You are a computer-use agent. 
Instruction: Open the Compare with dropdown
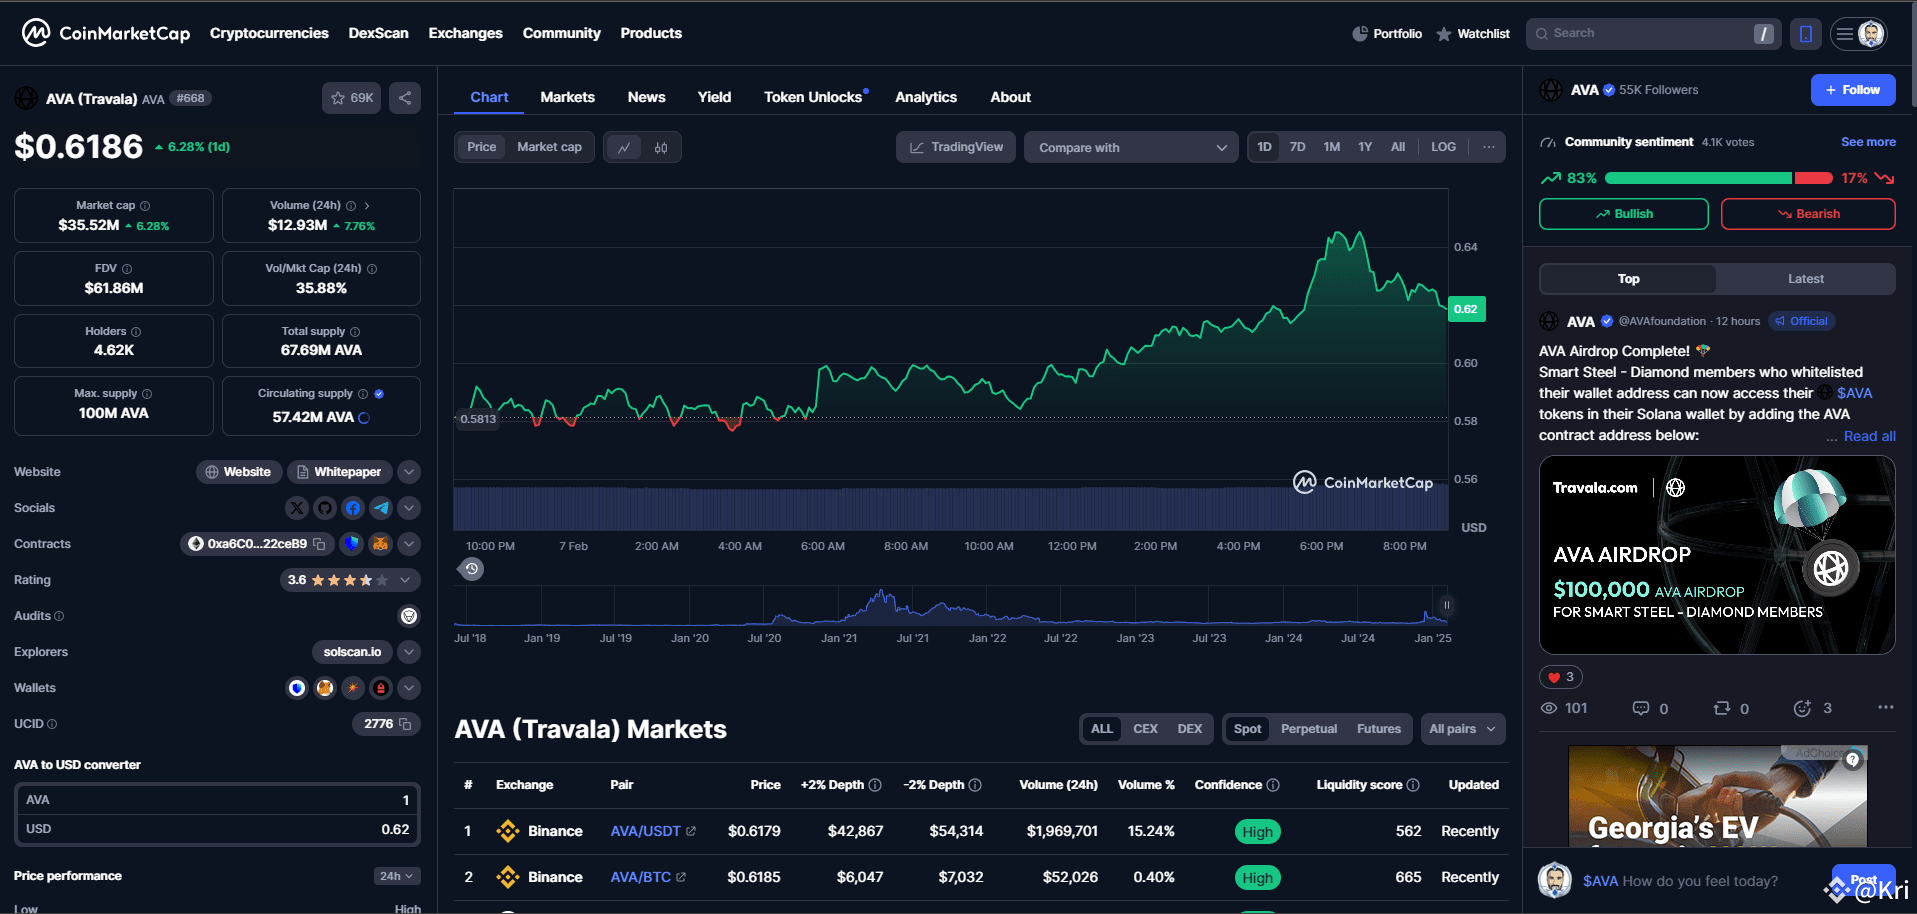pyautogui.click(x=1130, y=147)
